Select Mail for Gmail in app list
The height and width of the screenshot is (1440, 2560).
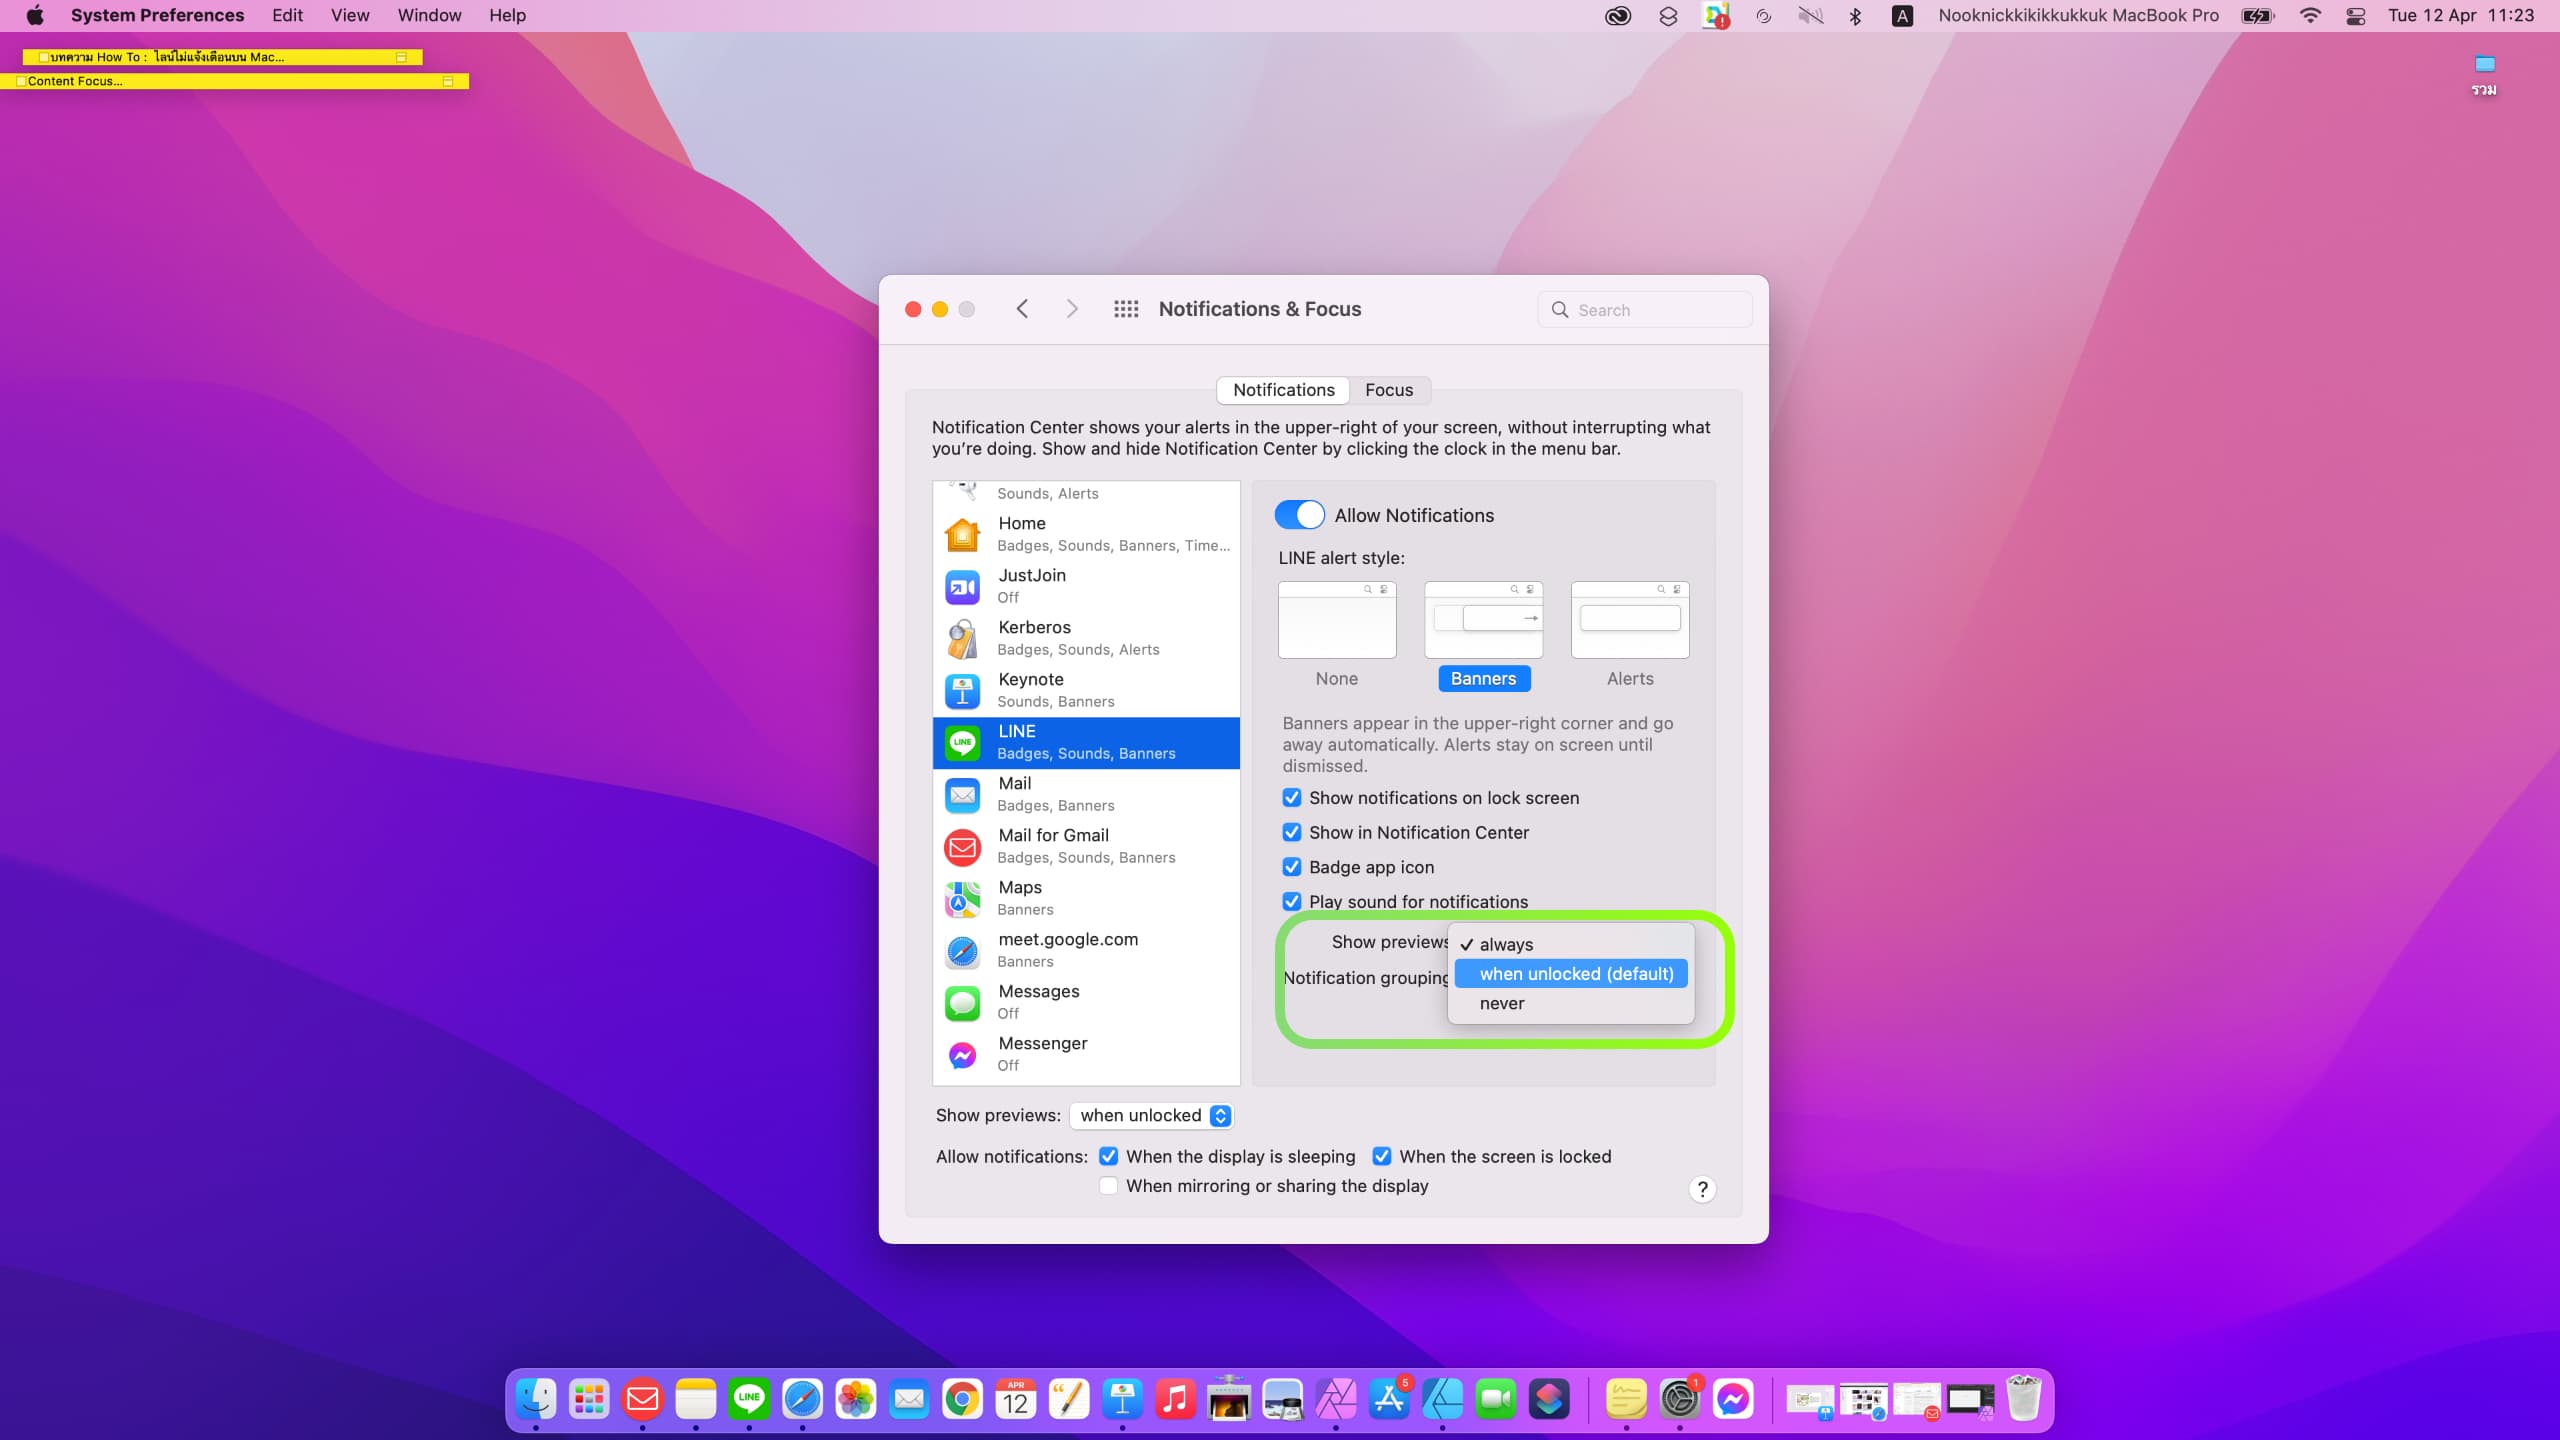[x=1086, y=846]
